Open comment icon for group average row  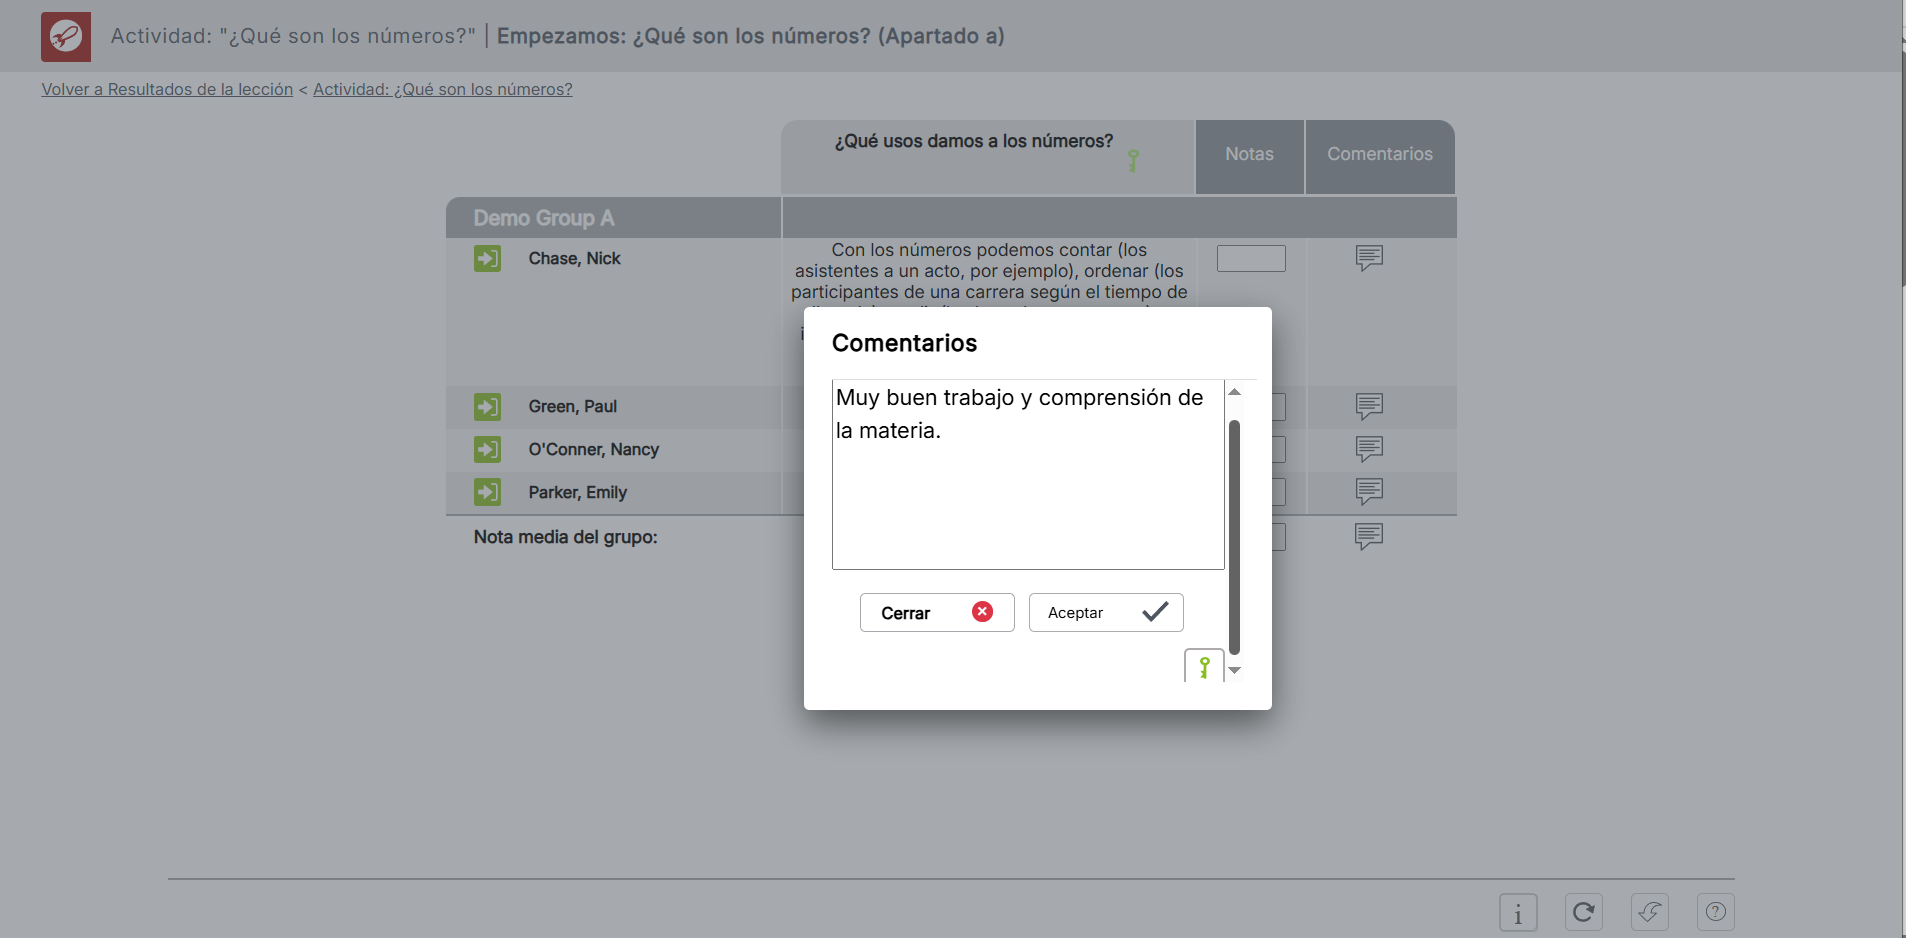coord(1369,536)
